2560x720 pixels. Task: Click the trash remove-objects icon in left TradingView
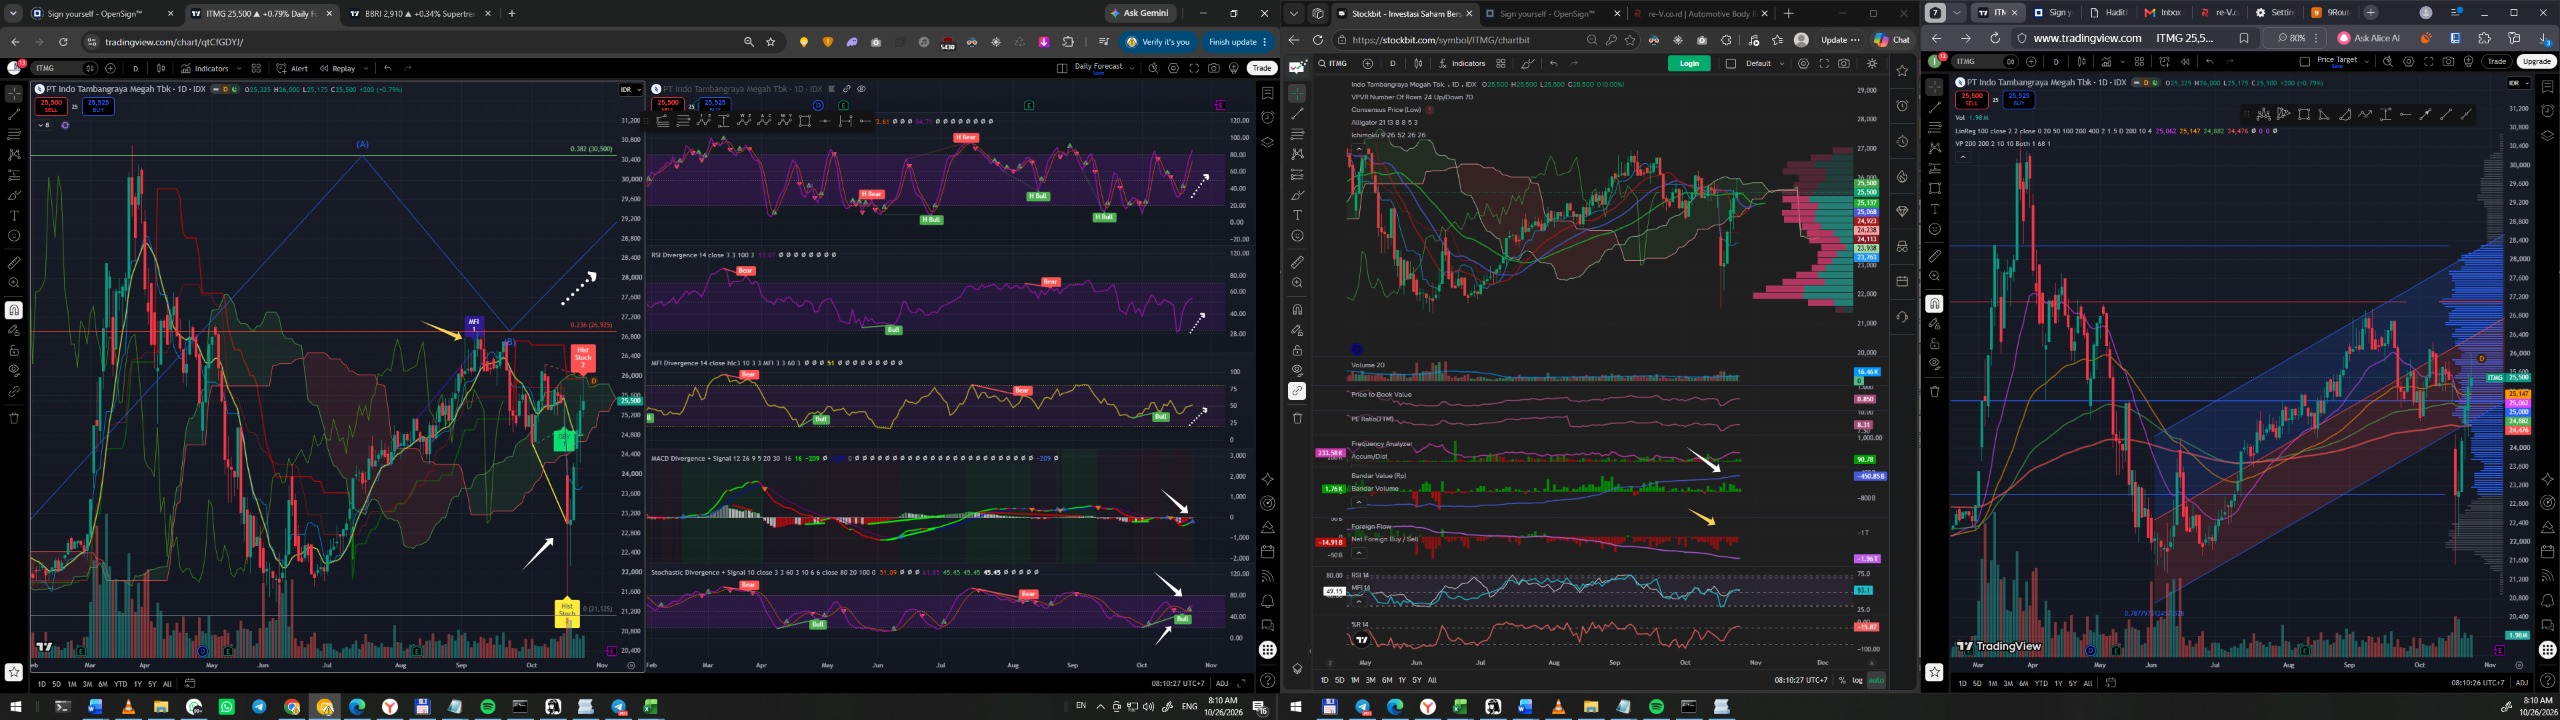(x=14, y=418)
